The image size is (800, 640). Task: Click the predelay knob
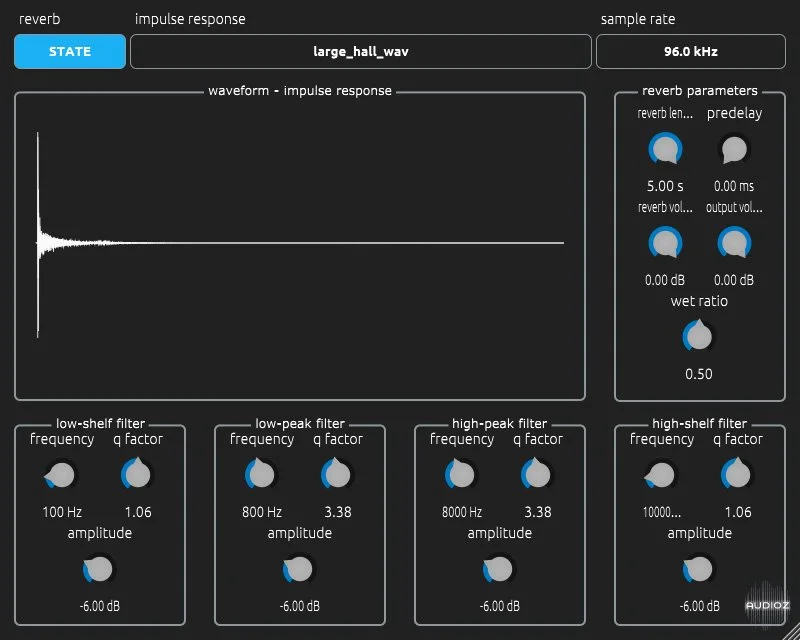[734, 149]
